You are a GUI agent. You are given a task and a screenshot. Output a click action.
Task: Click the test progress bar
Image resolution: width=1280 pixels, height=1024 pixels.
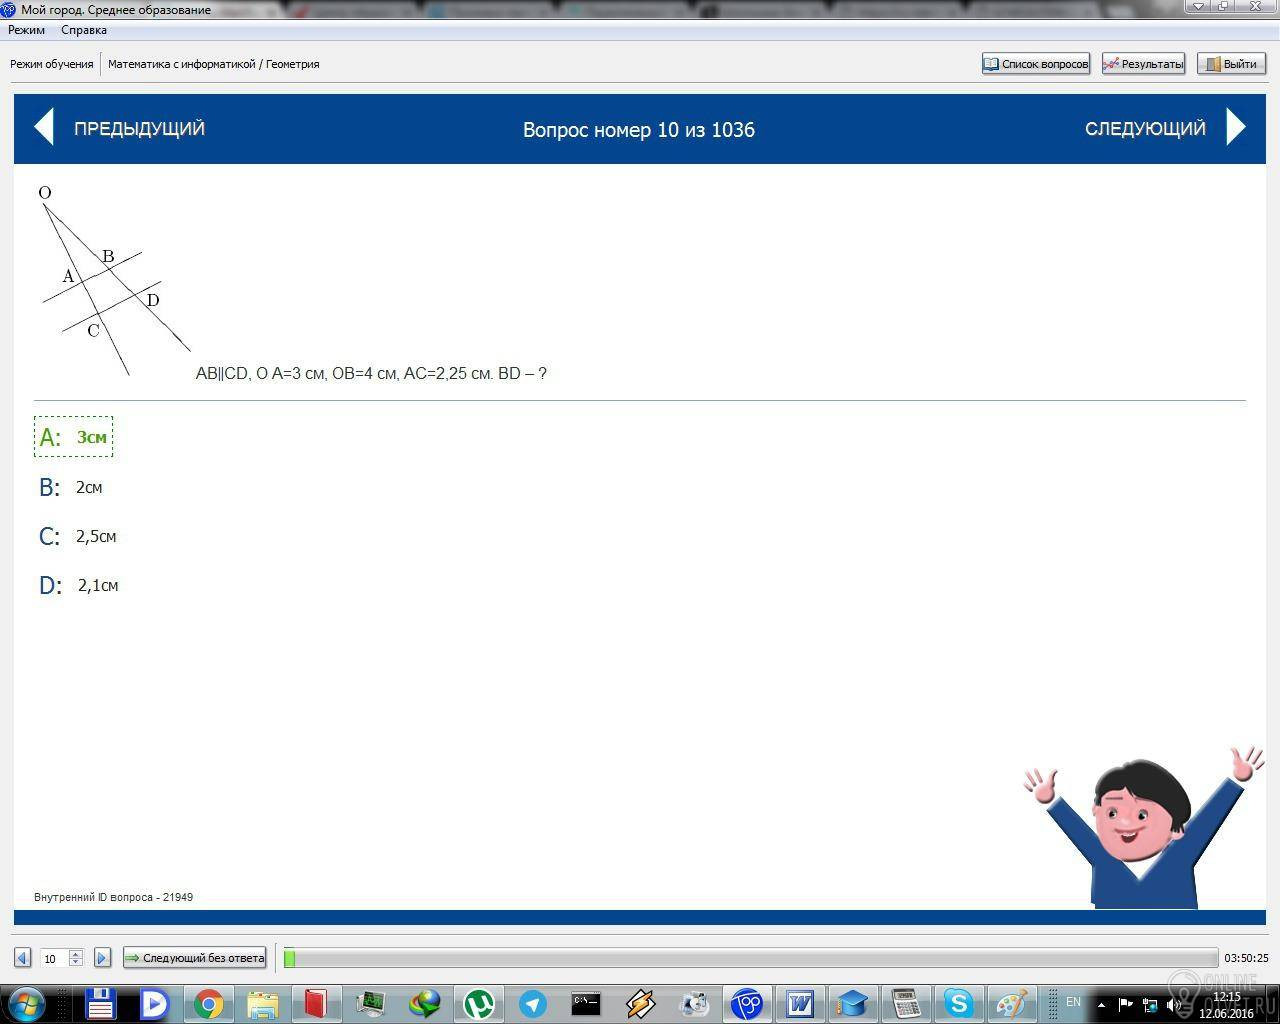[x=750, y=958]
